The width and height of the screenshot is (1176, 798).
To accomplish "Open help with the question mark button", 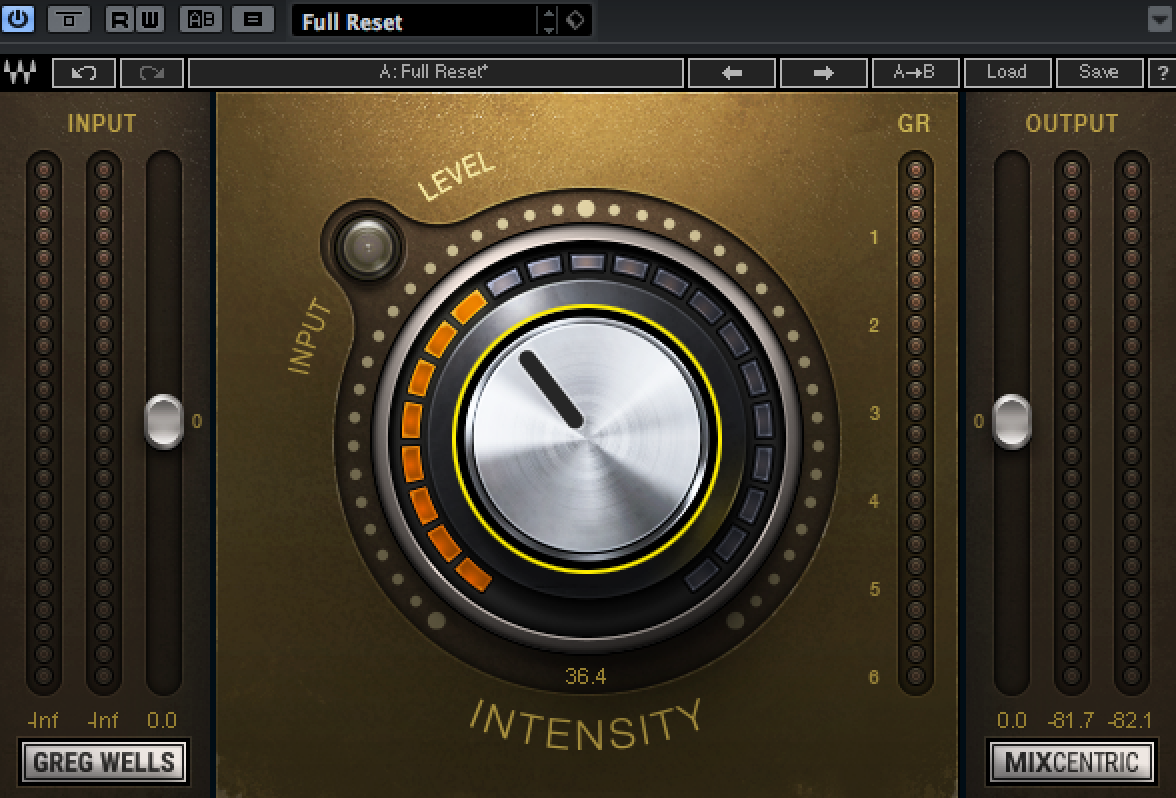I will coord(1162,73).
